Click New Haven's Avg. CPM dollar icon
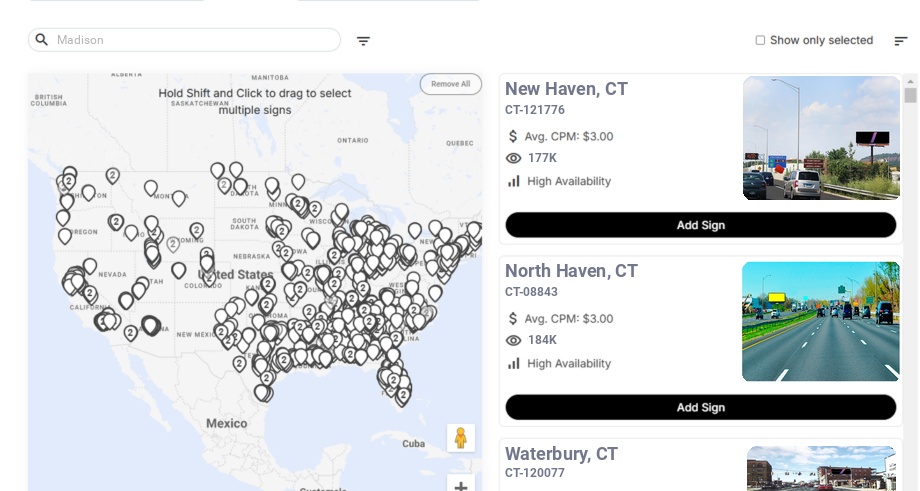The width and height of the screenshot is (920, 491). pyautogui.click(x=513, y=136)
